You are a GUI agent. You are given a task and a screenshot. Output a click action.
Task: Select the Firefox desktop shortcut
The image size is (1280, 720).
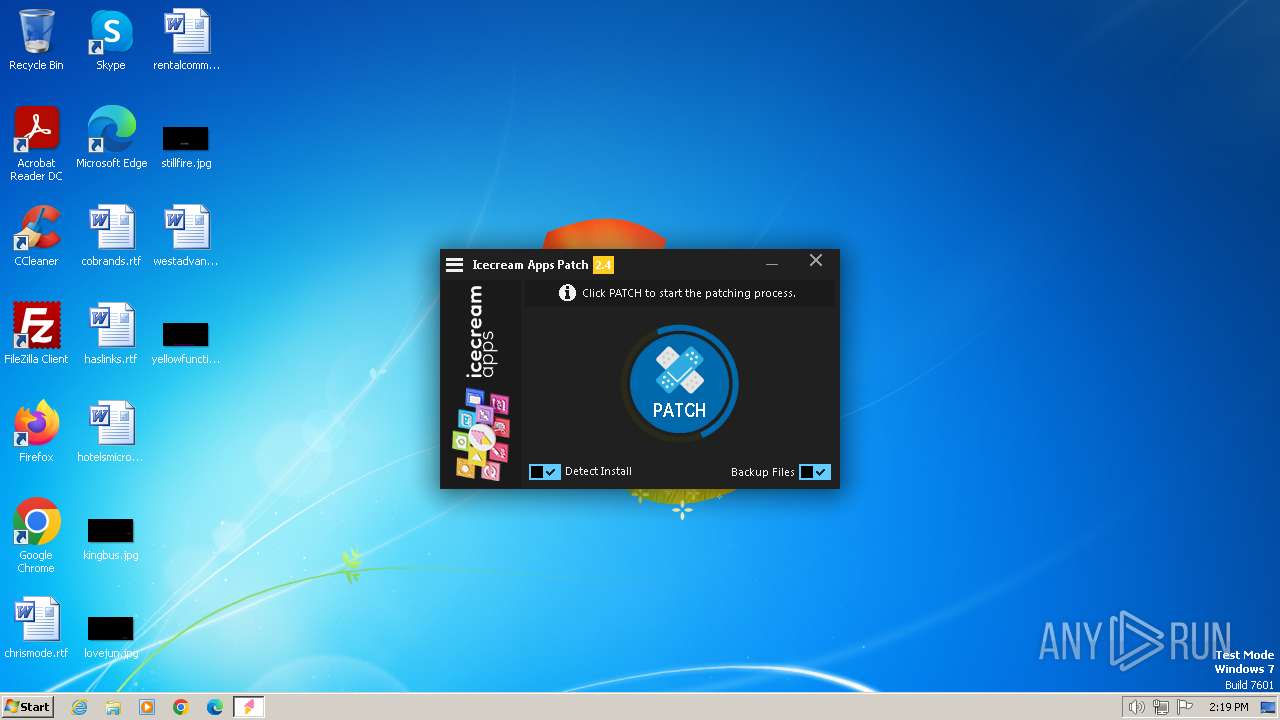pyautogui.click(x=36, y=433)
